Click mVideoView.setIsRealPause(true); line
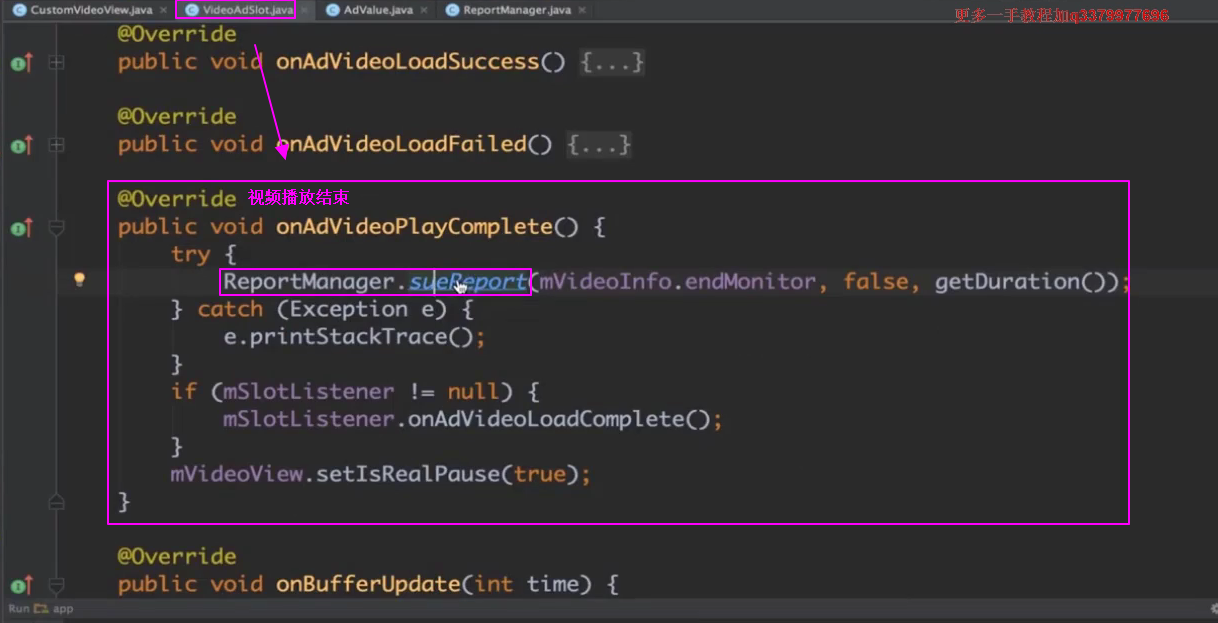This screenshot has height=623, width=1218. point(380,474)
